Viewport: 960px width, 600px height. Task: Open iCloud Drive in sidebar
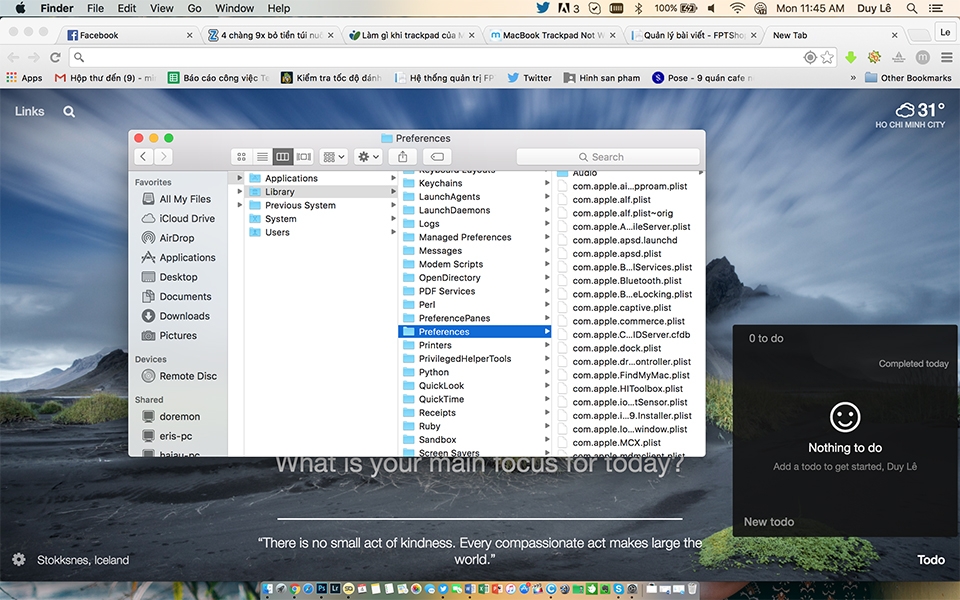tap(178, 219)
